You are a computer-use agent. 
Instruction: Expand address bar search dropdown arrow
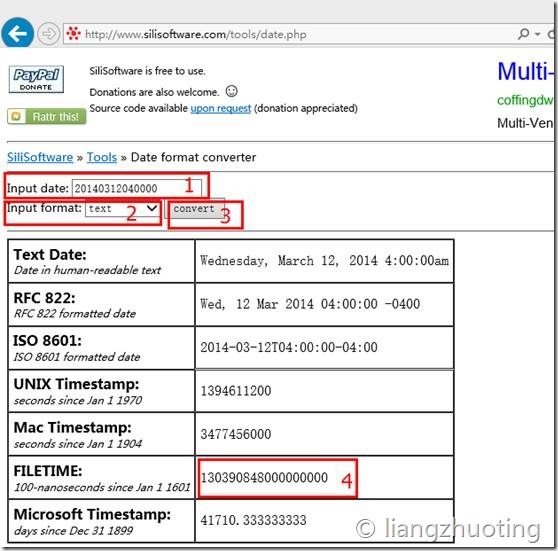pos(537,34)
